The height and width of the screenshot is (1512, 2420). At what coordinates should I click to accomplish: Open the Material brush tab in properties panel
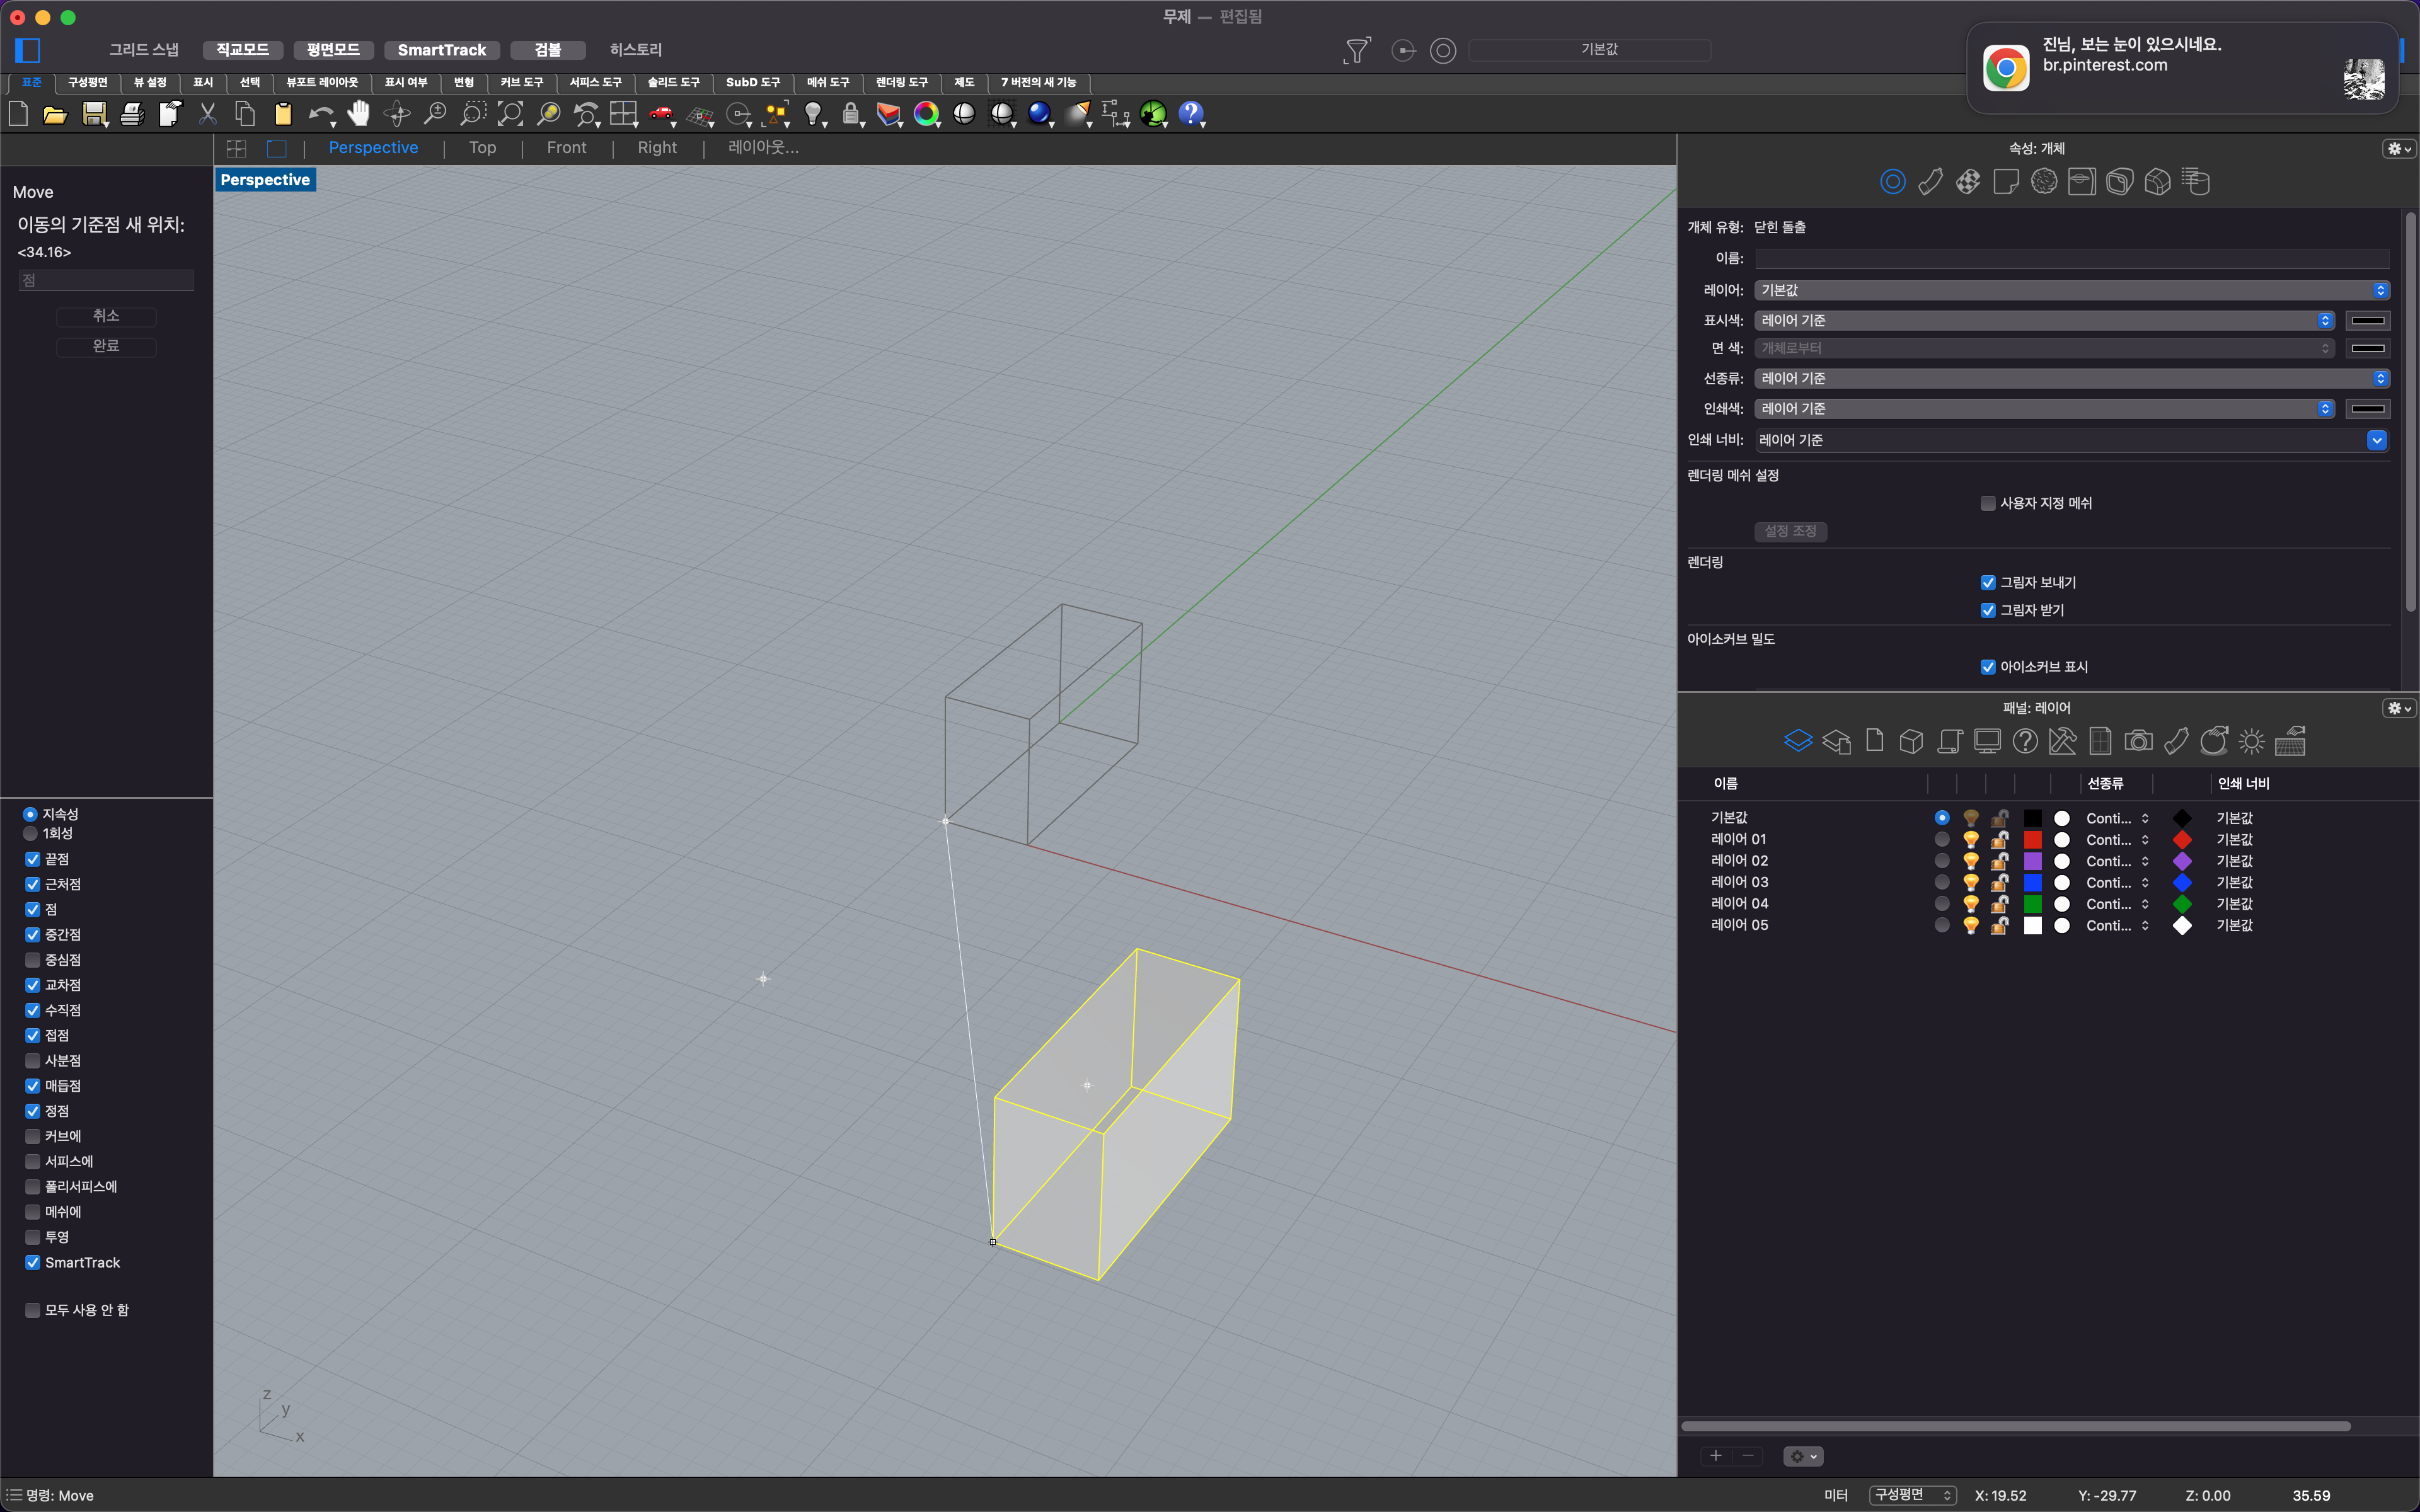(x=1930, y=182)
